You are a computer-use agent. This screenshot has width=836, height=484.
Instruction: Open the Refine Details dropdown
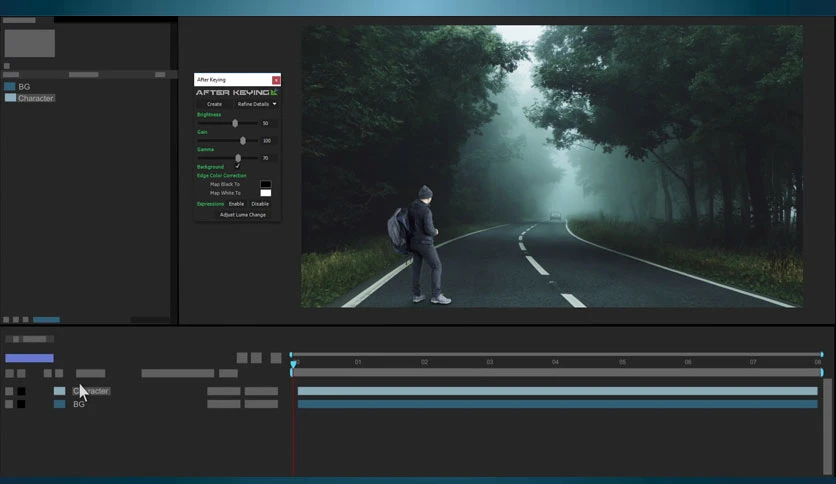256,104
